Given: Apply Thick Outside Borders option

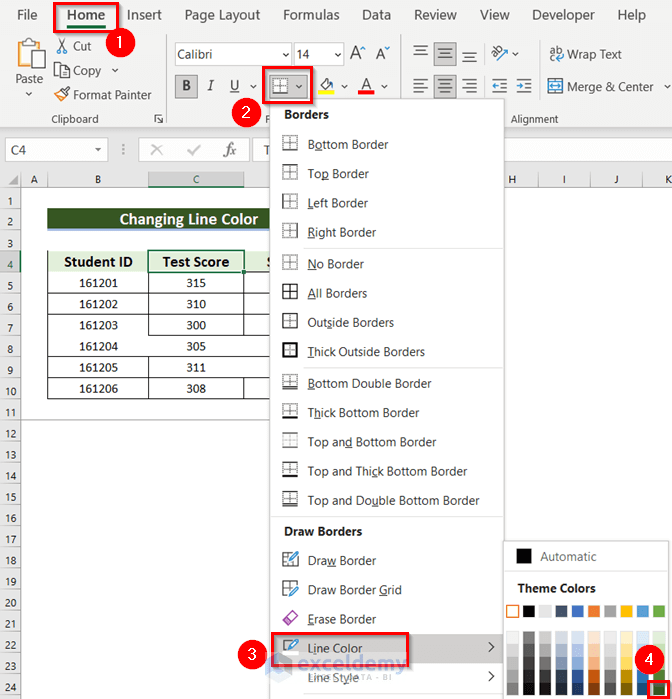Looking at the screenshot, I should [x=366, y=351].
